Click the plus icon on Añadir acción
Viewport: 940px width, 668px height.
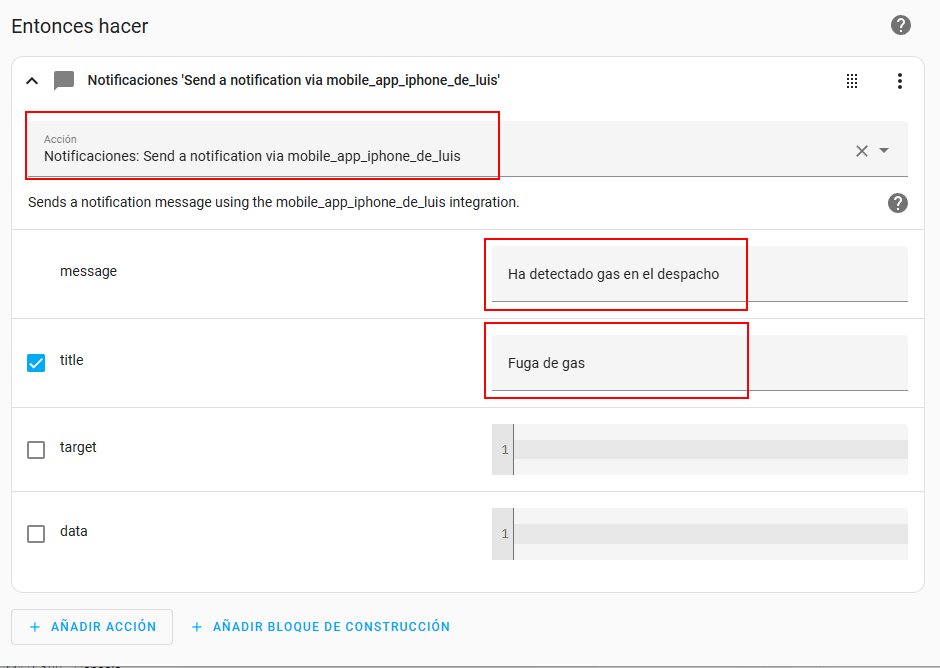pos(35,627)
